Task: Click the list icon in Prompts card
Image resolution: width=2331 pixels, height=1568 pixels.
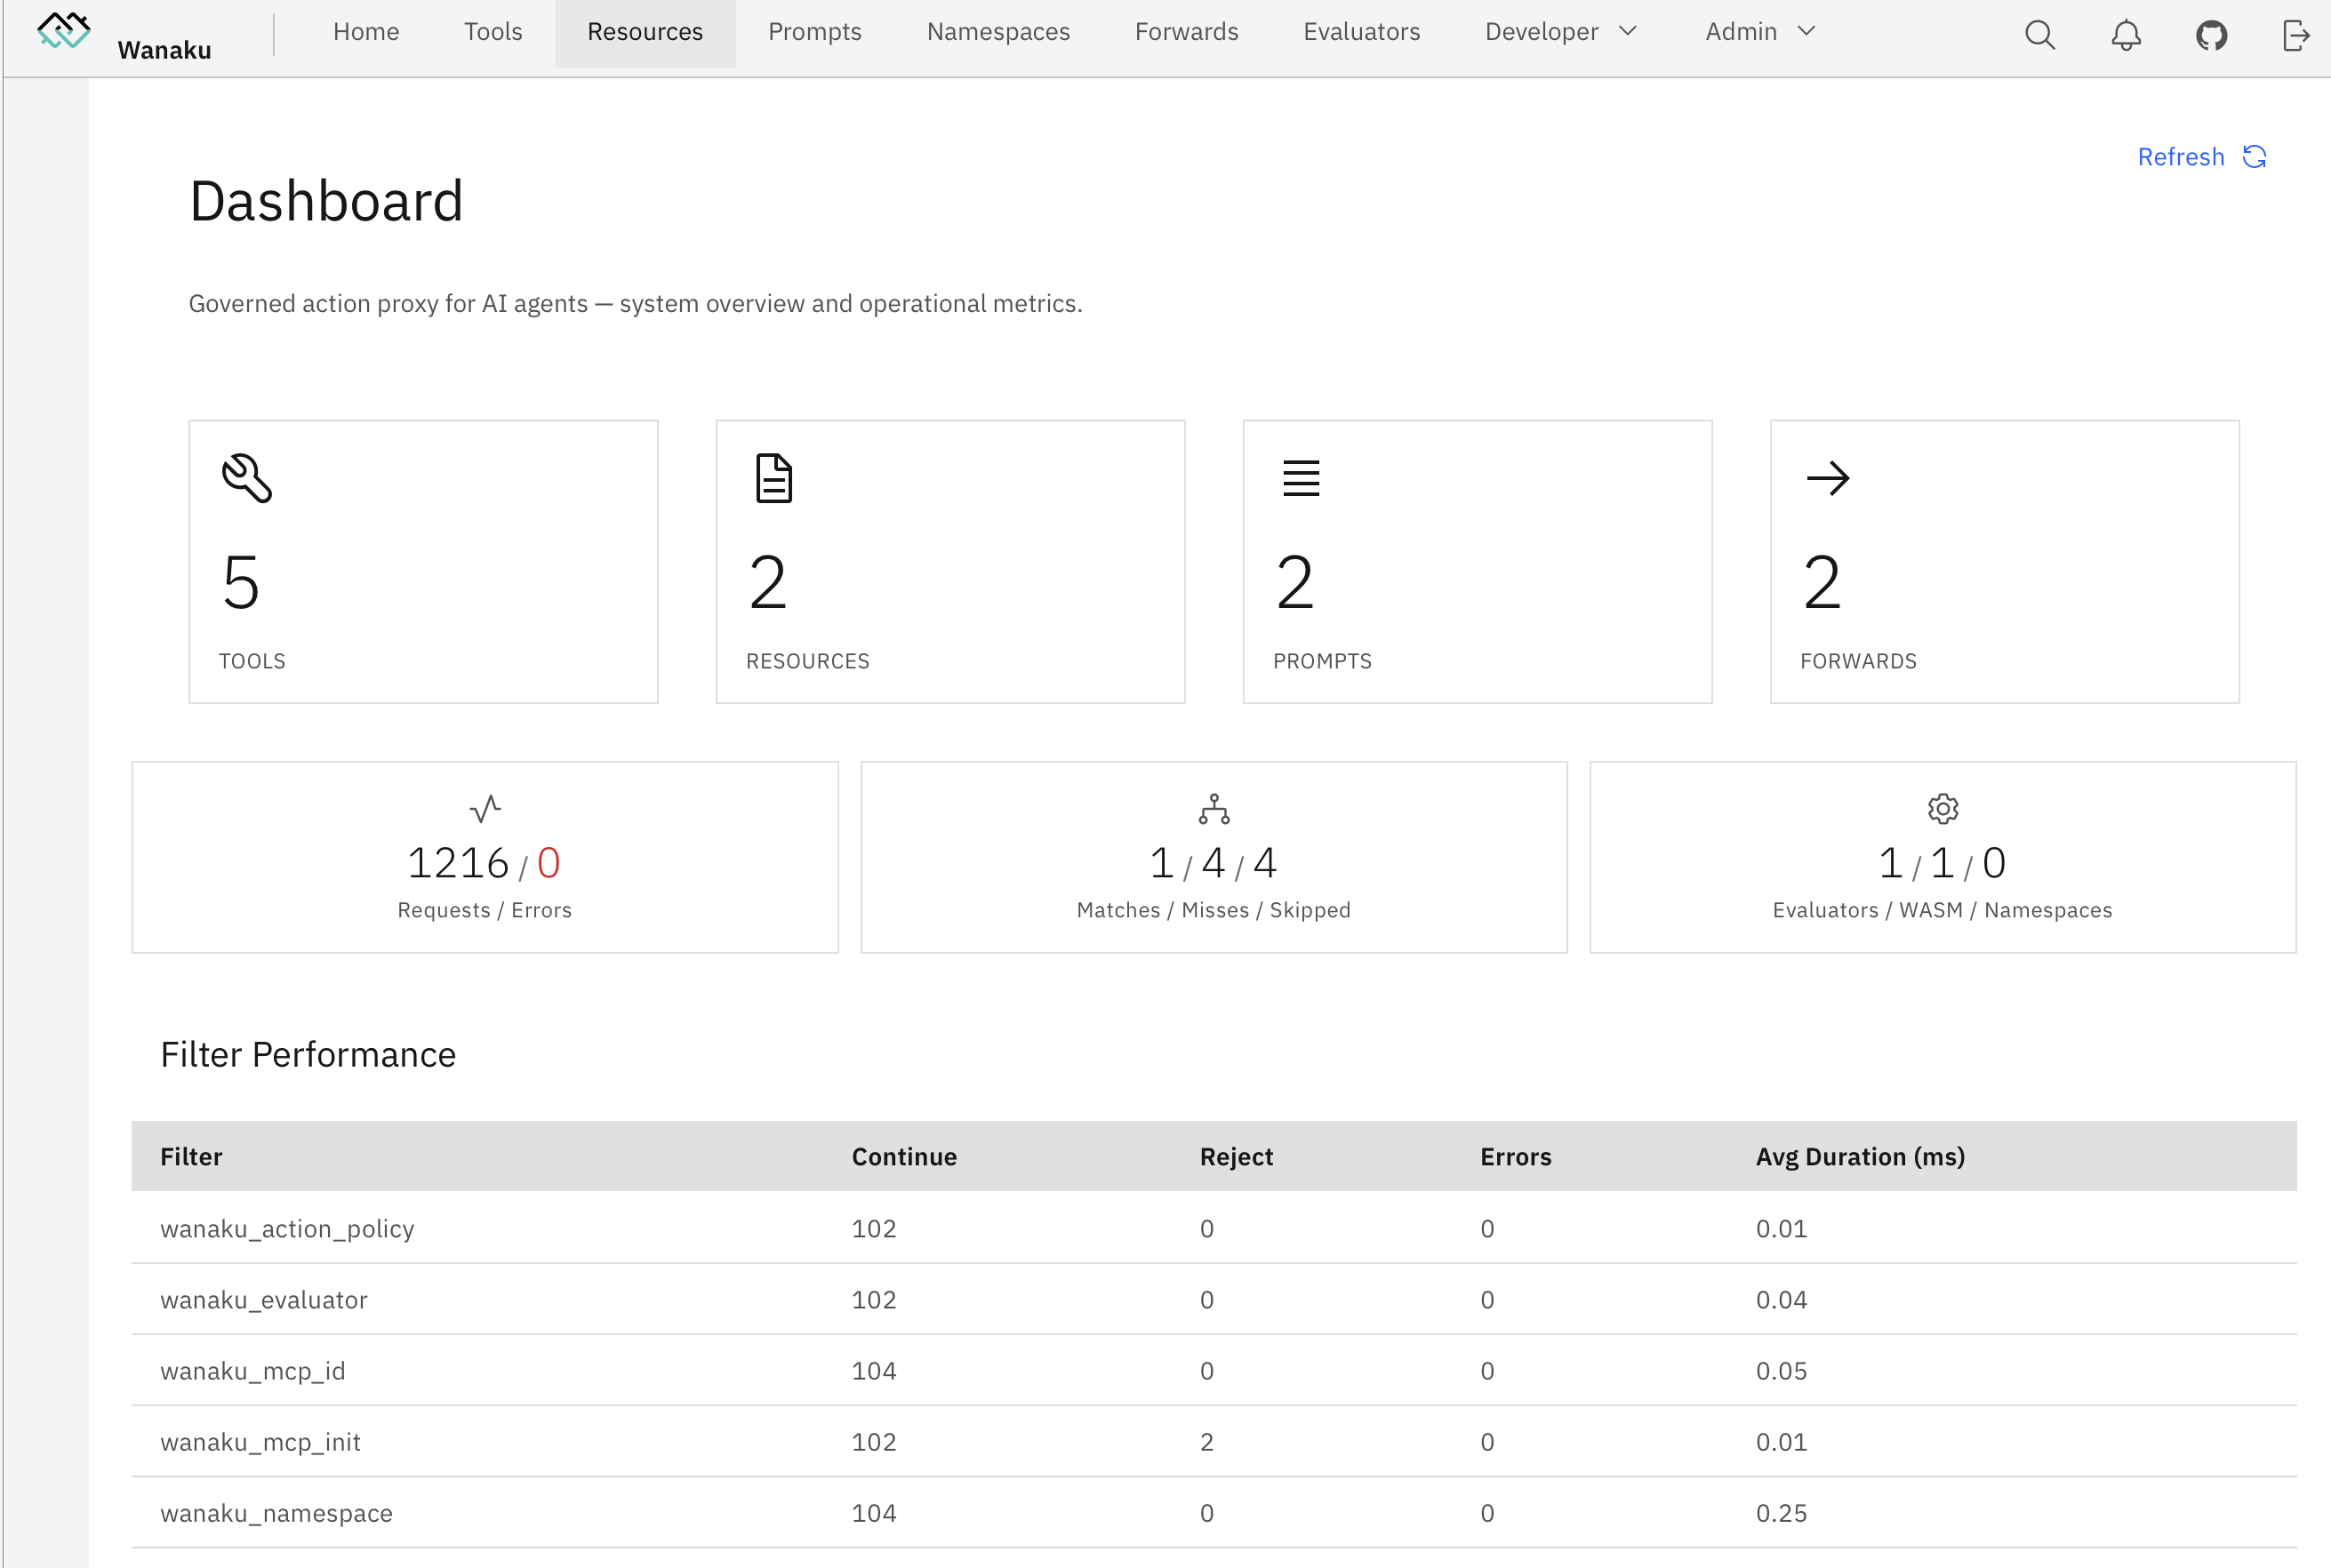Action: [1301, 478]
